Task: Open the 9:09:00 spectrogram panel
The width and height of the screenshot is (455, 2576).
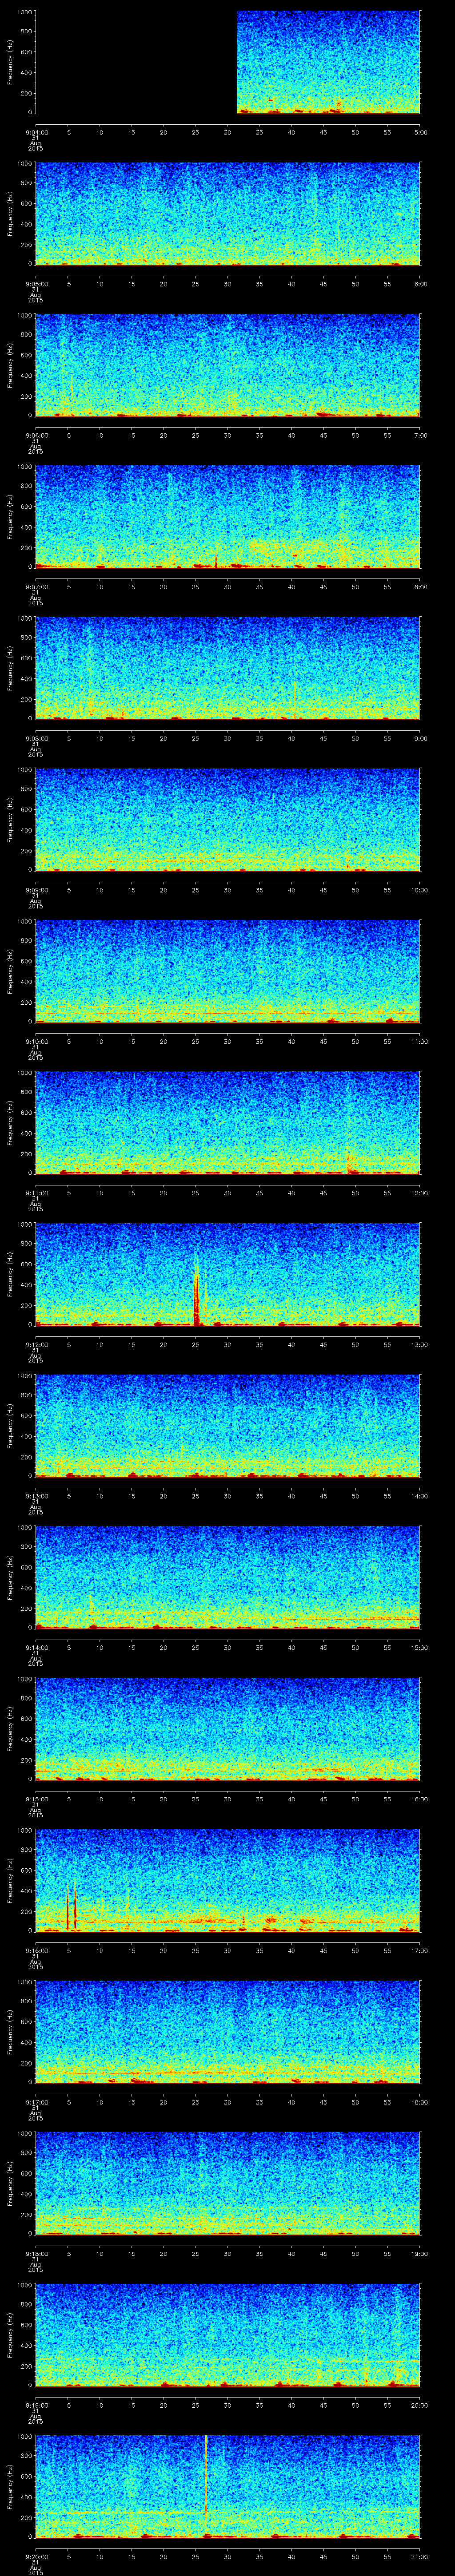Action: (227, 820)
